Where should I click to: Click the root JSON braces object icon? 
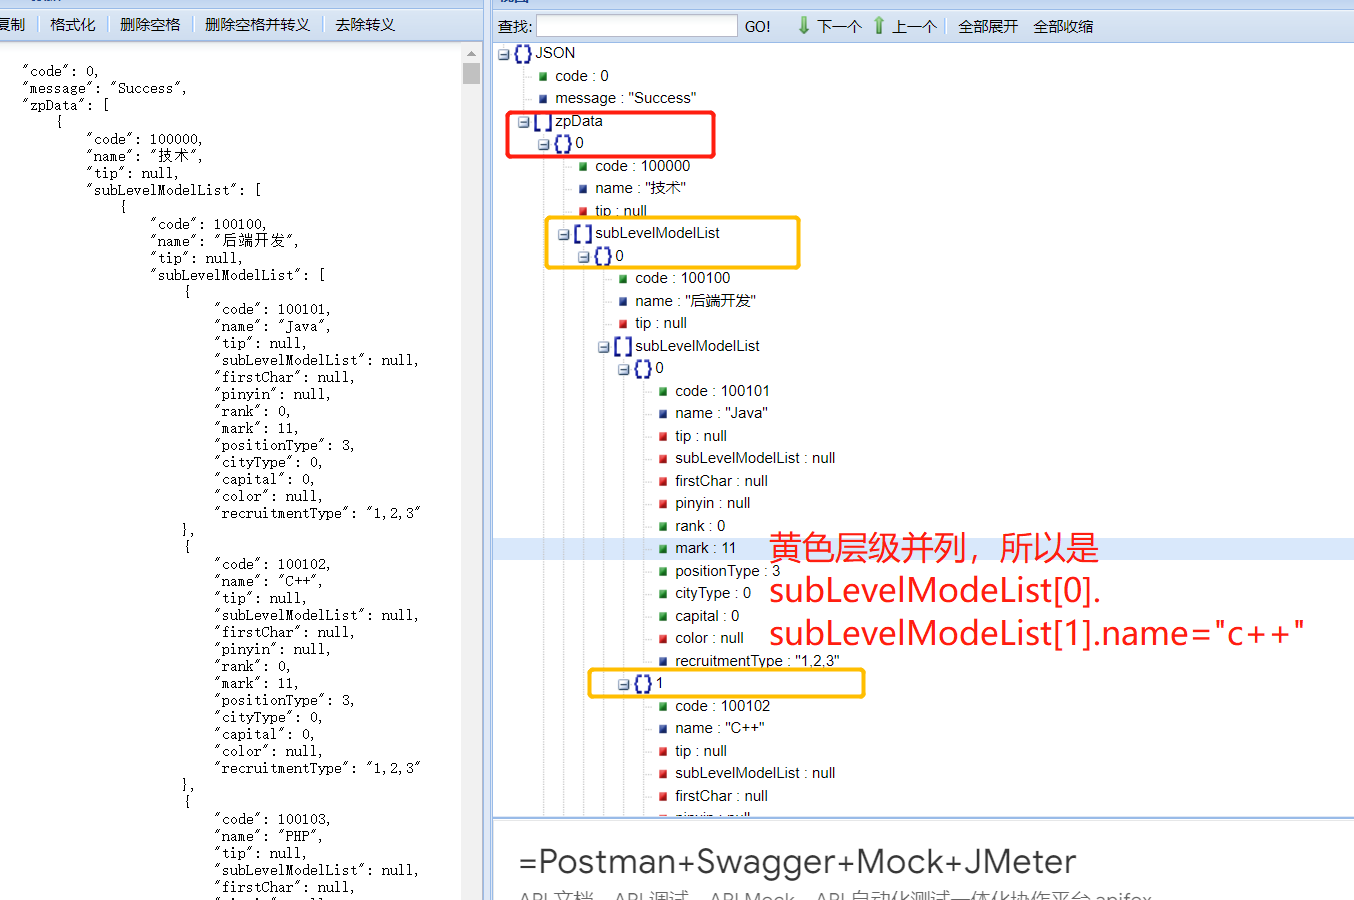(x=523, y=54)
